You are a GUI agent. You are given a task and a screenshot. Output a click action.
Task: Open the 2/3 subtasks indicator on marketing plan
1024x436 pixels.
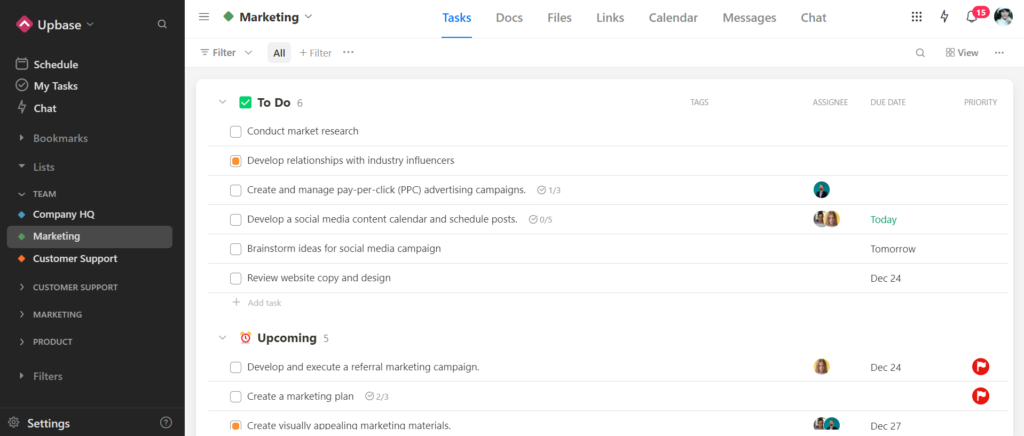(x=377, y=396)
